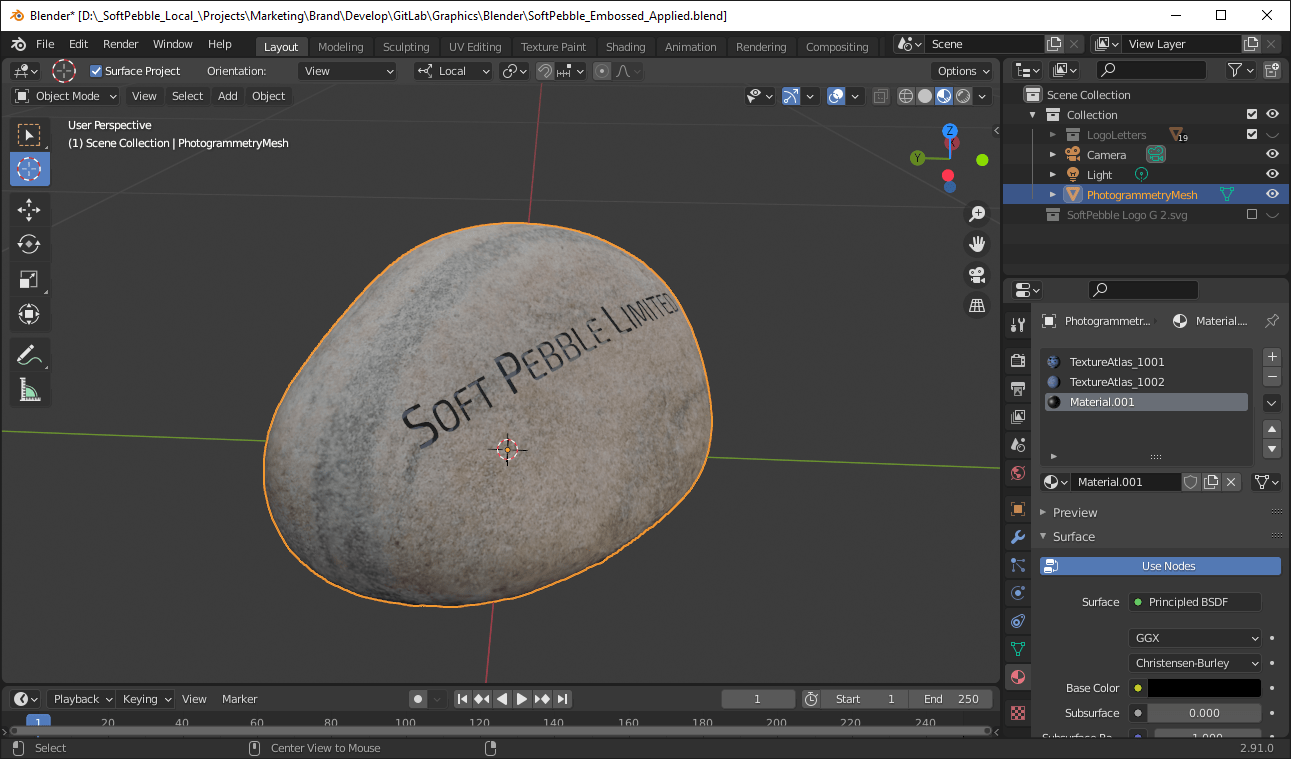1291x759 pixels.
Task: Click the Base Color swatch
Action: click(x=1203, y=688)
